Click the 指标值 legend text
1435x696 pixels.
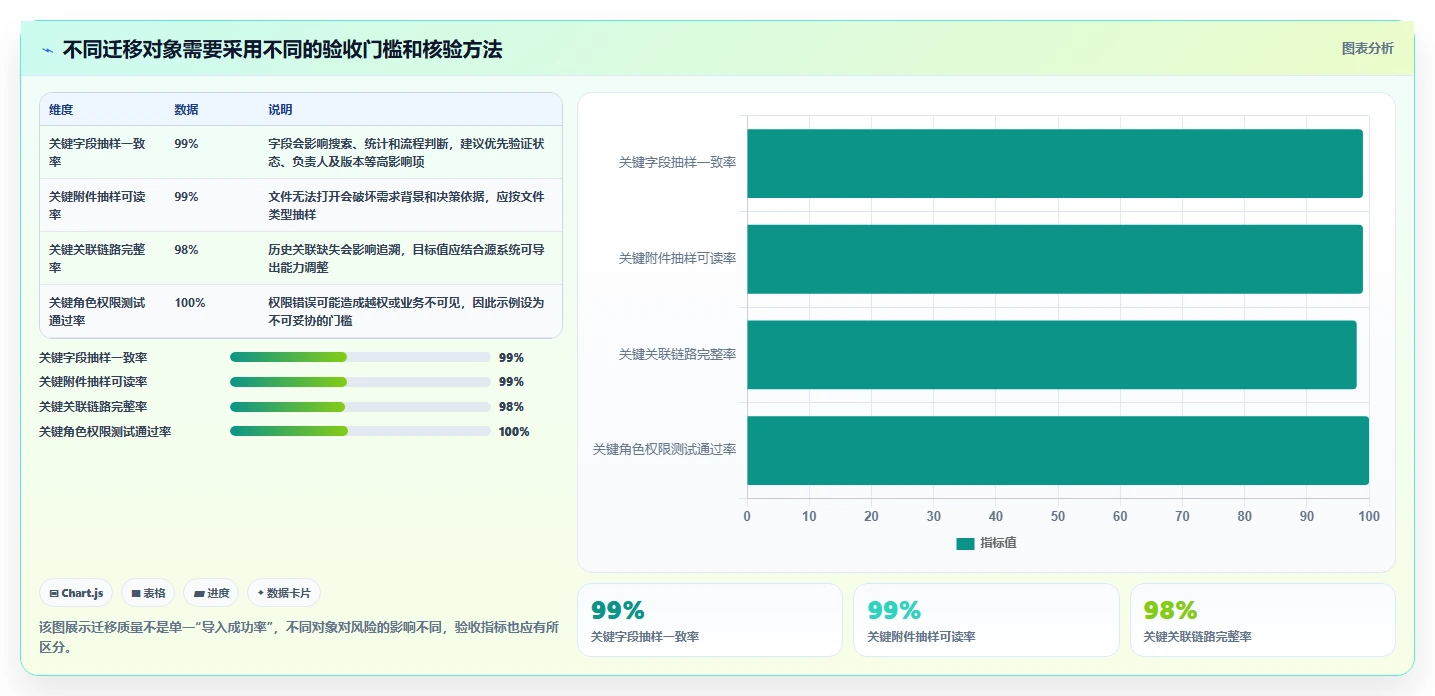998,543
